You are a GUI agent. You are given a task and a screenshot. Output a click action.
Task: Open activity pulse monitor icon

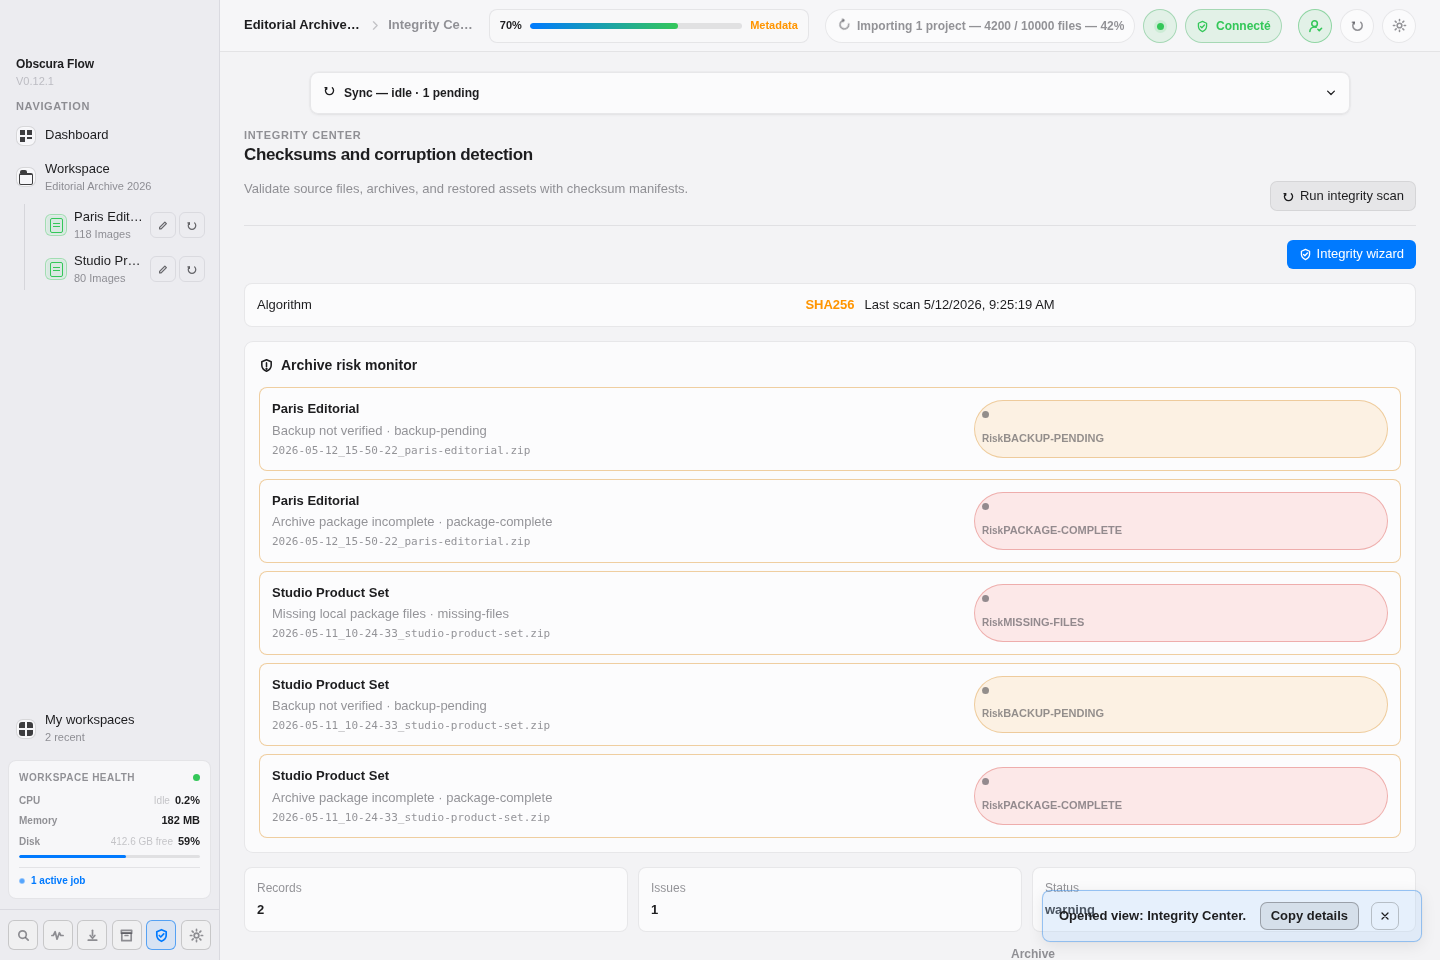pyautogui.click(x=58, y=935)
